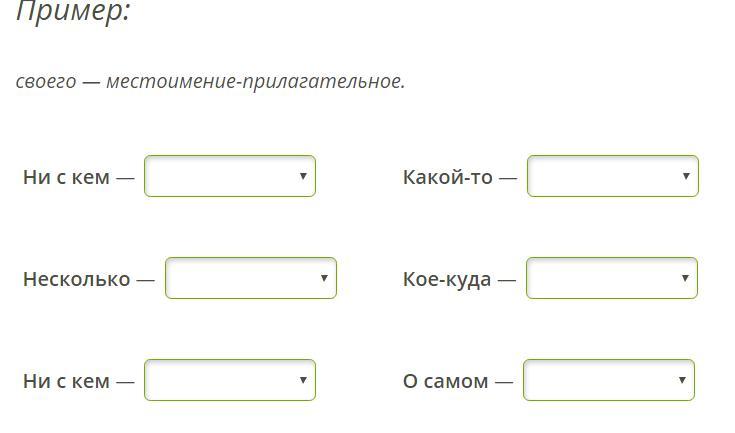Open the Какой-то answer dropdown
Image resolution: width=735 pixels, height=433 pixels.
tap(612, 176)
